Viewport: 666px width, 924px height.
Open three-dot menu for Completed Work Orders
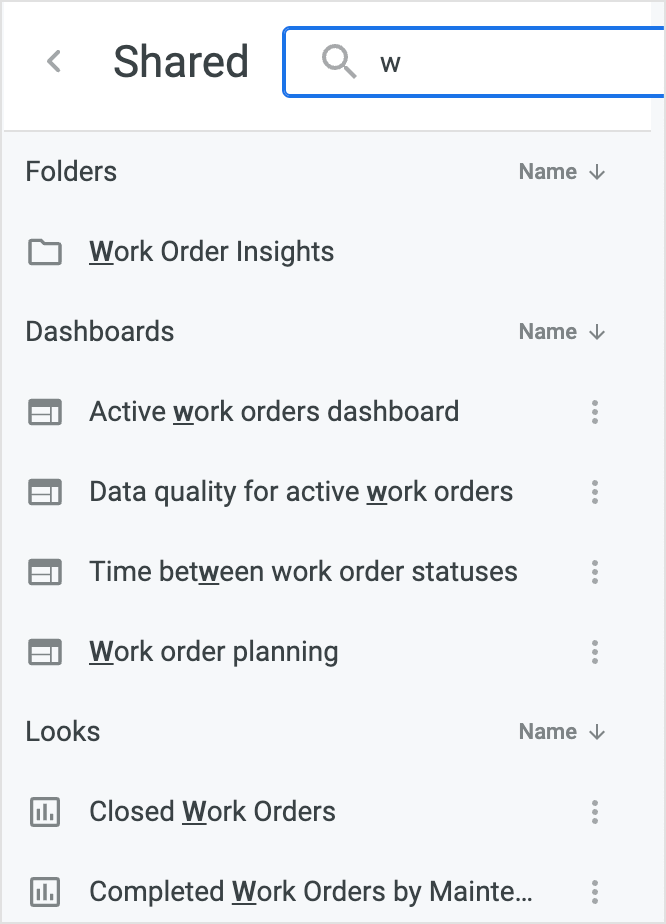coord(595,892)
